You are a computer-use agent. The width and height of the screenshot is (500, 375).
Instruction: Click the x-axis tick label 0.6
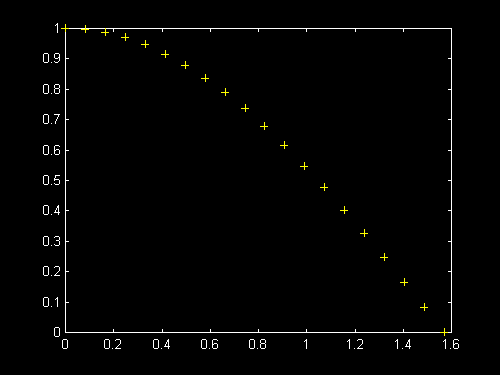(x=209, y=344)
